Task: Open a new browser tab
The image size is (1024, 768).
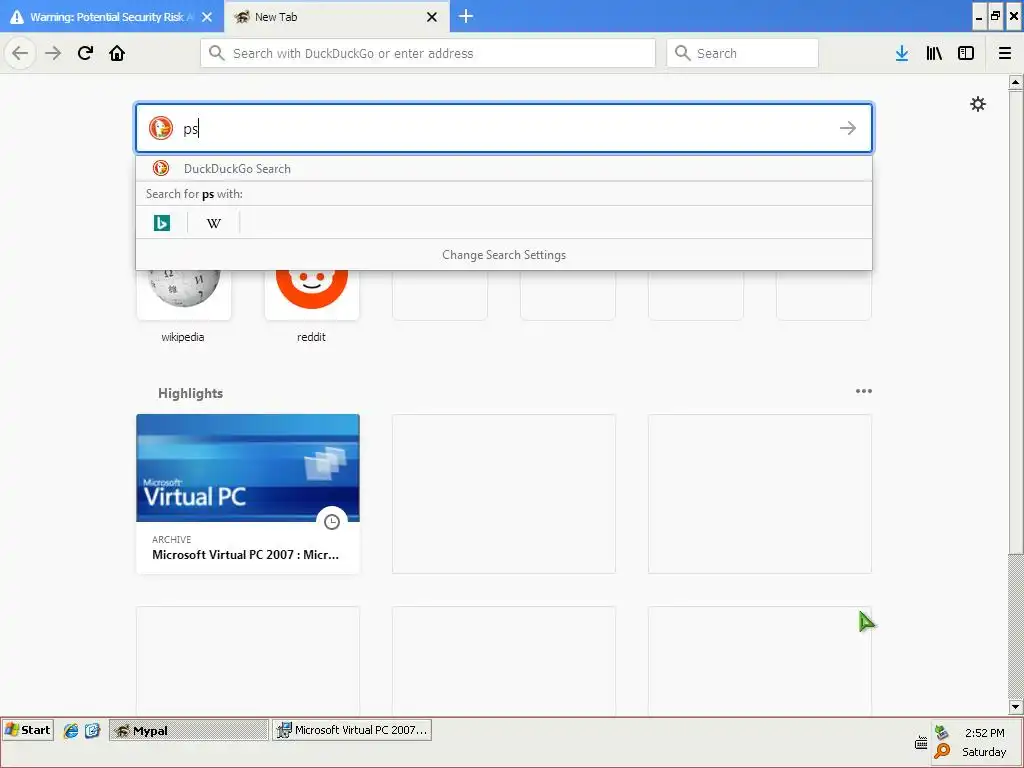Action: (466, 16)
